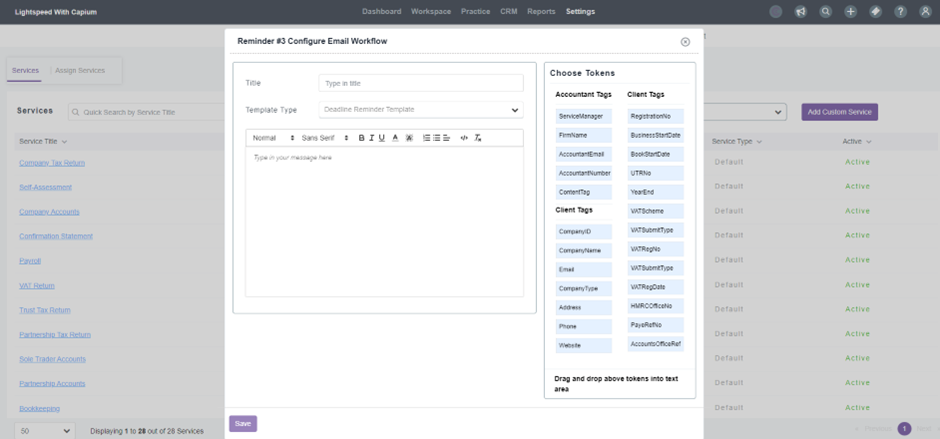This screenshot has height=439, width=940.
Task: Open the Reports menu
Action: (541, 11)
